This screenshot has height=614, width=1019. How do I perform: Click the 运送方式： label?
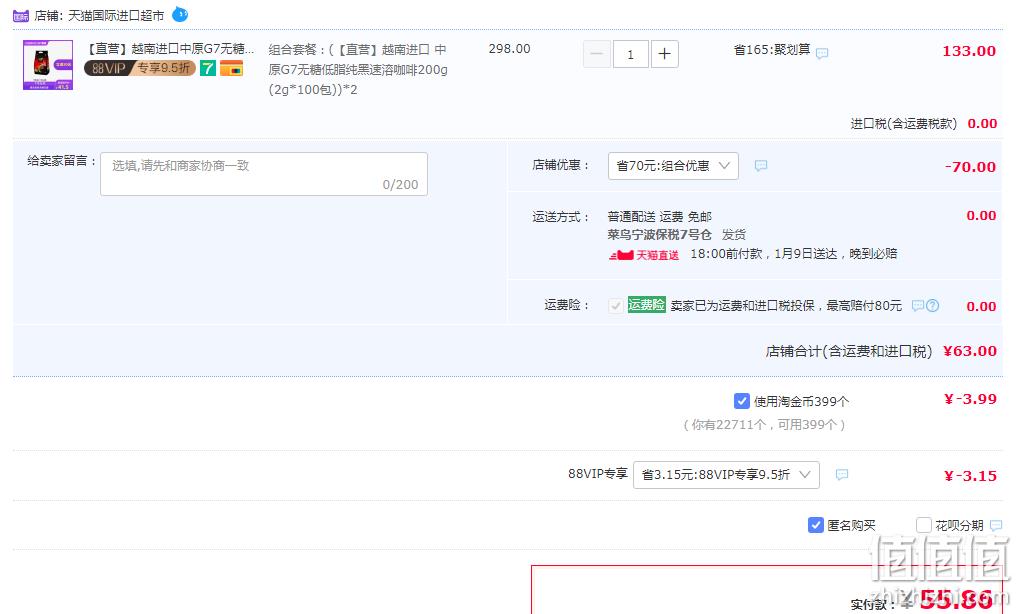[x=561, y=217]
